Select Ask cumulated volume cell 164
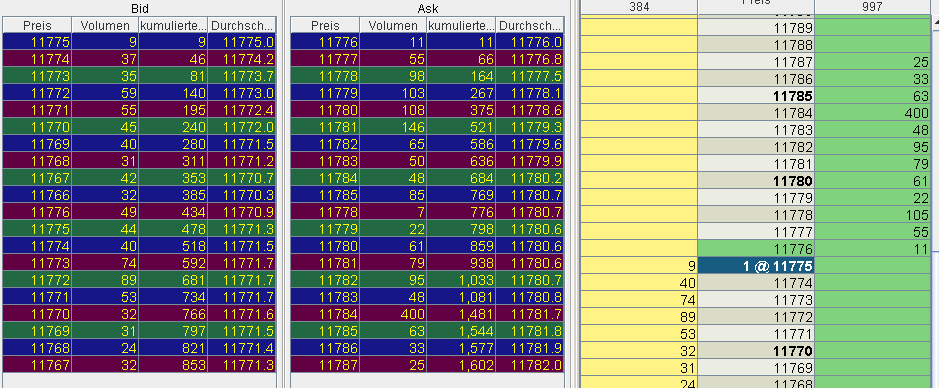 [461, 76]
